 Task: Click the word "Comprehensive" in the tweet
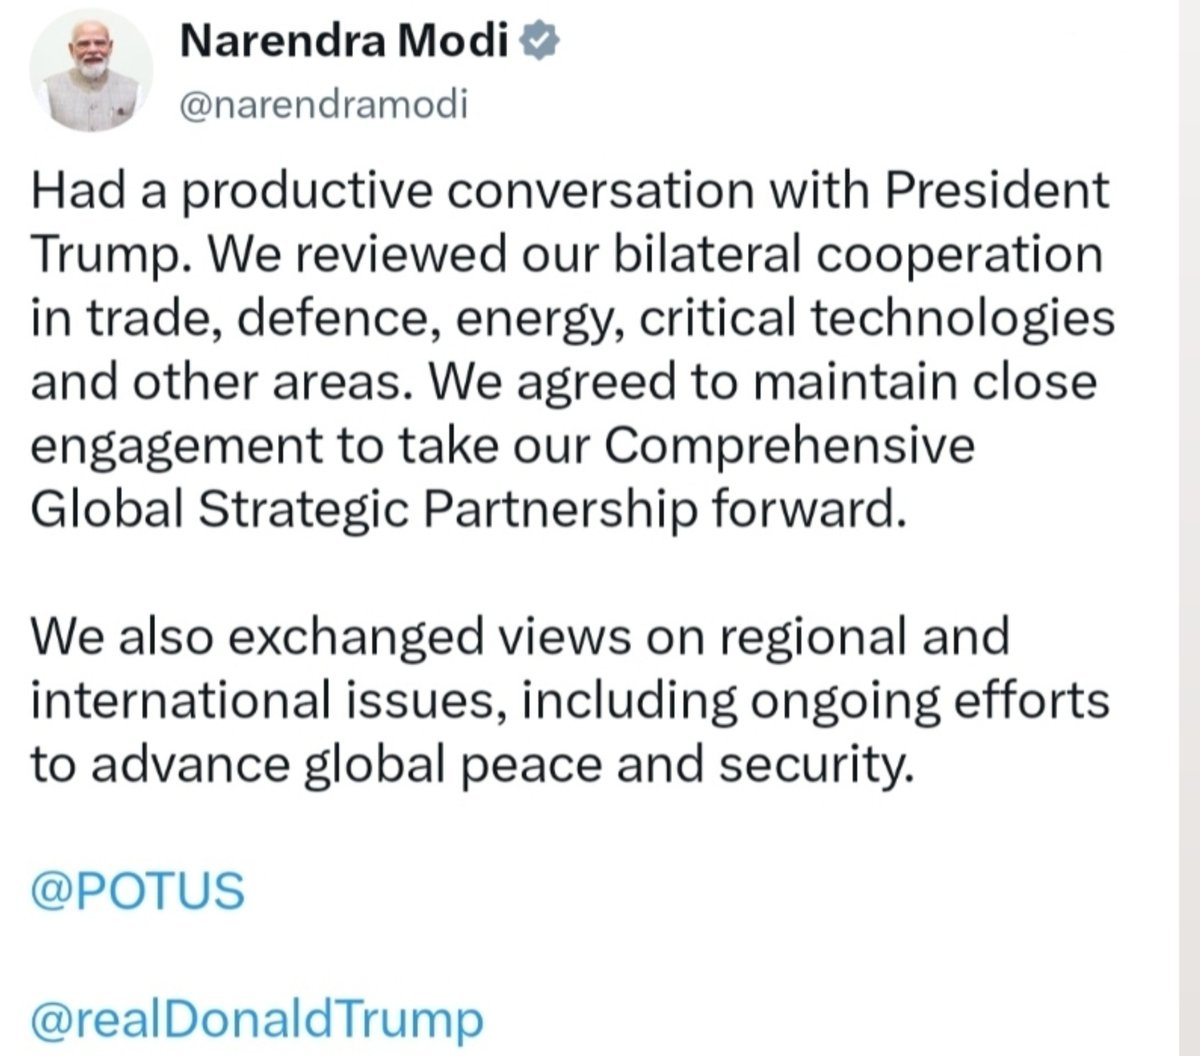[790, 446]
